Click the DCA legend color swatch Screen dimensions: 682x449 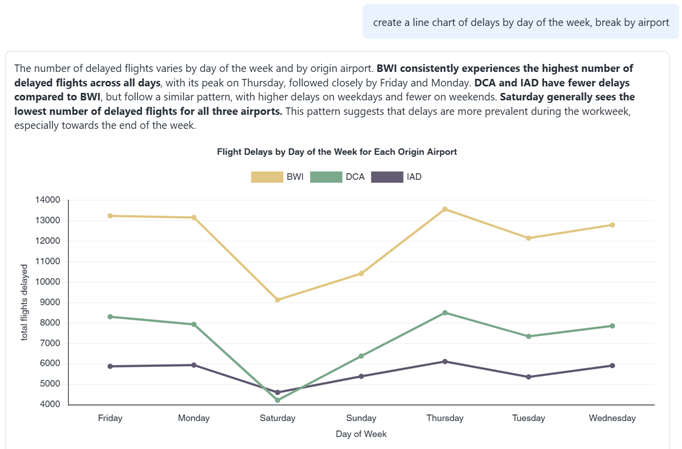click(326, 177)
